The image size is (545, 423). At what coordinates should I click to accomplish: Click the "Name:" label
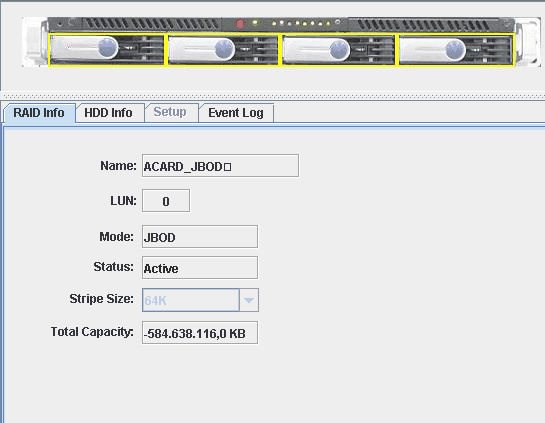pyautogui.click(x=119, y=166)
